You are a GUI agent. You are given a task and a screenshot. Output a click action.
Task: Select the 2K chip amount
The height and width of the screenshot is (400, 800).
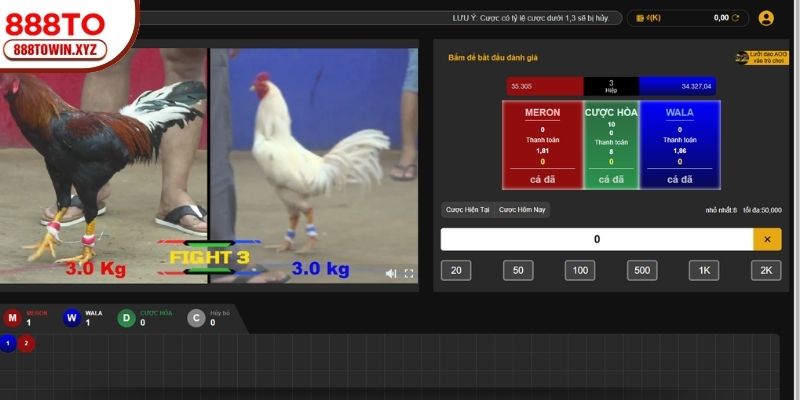pos(766,270)
